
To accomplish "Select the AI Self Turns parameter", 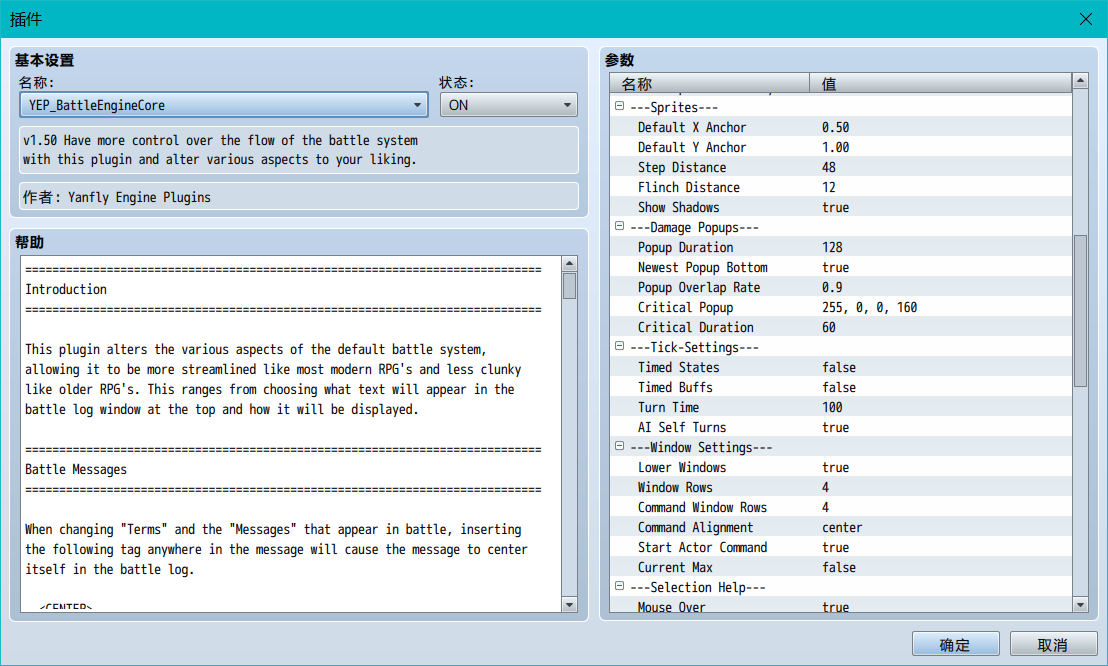I will tap(841, 427).
